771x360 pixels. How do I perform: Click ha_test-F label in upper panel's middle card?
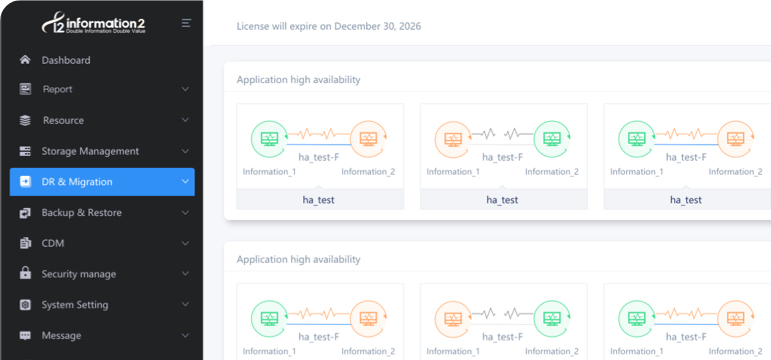[503, 157]
